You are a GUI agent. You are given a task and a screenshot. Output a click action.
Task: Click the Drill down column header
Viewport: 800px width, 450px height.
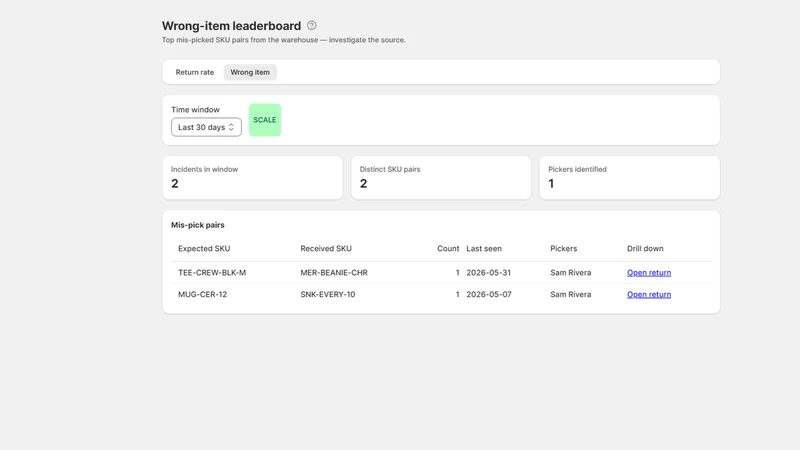[x=645, y=248]
